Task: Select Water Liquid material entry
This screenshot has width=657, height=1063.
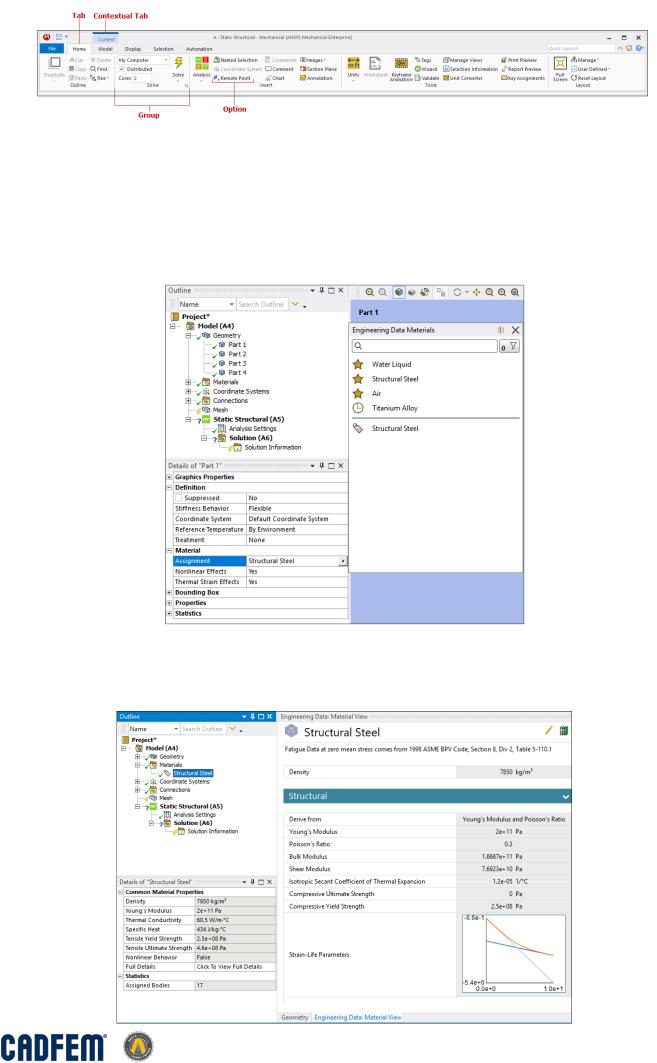Action: [x=391, y=364]
